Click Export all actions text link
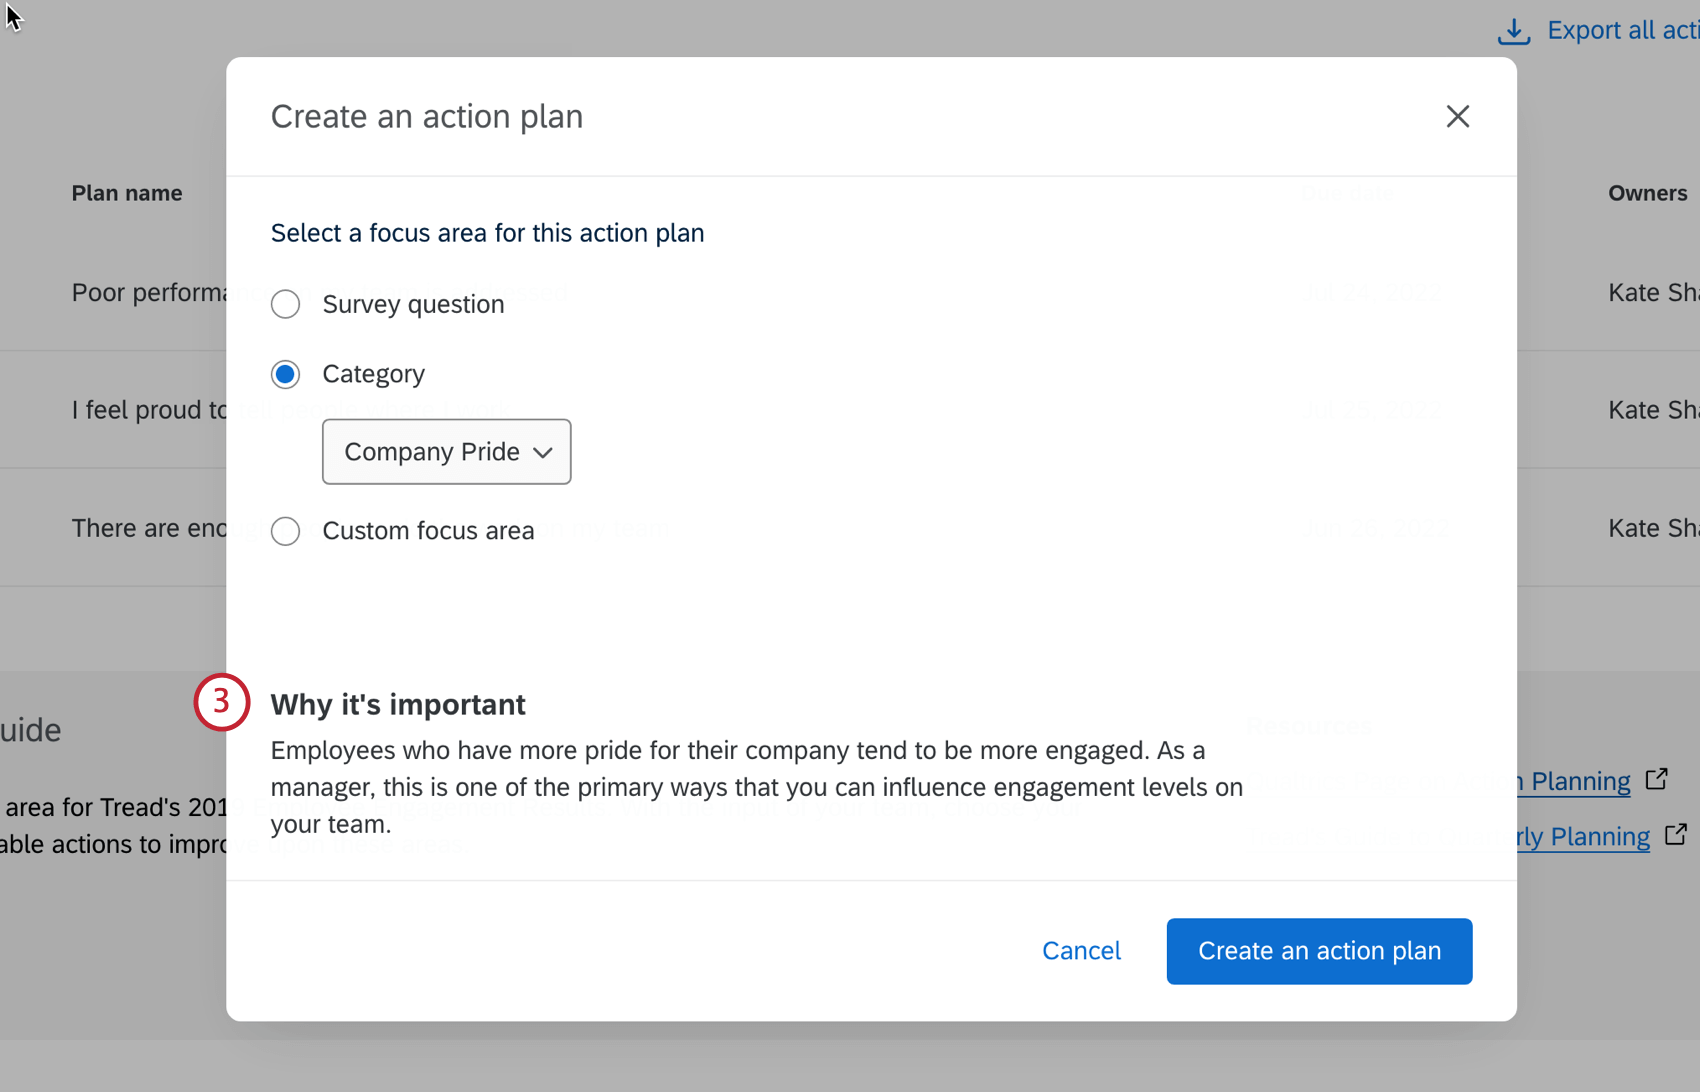Screen dimensions: 1700x1092 point(1623,30)
